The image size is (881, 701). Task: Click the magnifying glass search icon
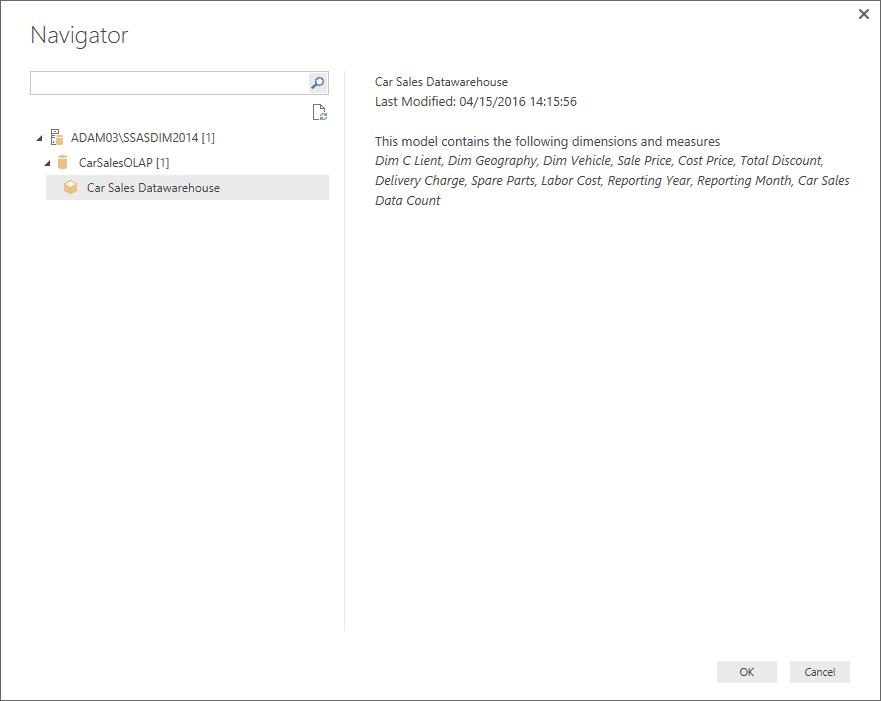click(x=317, y=83)
